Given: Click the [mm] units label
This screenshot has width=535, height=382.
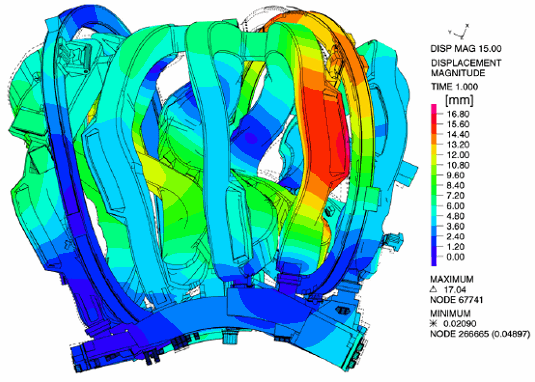Looking at the screenshot, I should tap(459, 100).
